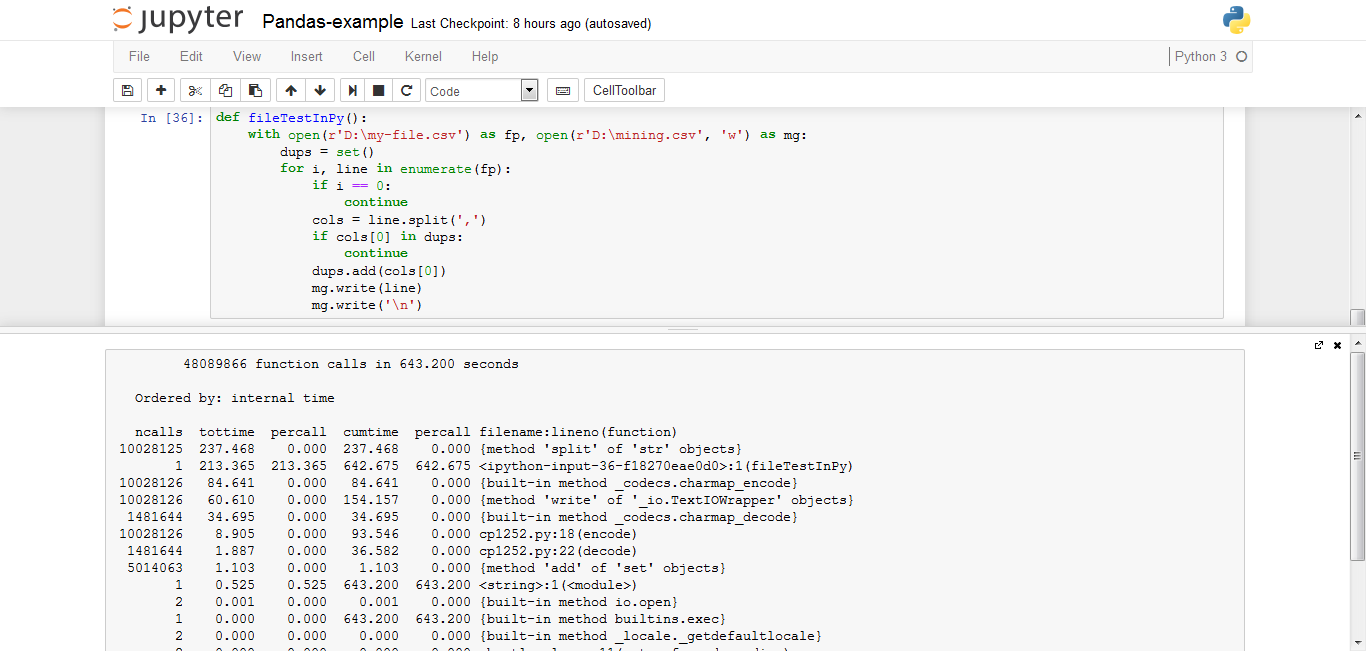Close the pager output panel
This screenshot has width=1366, height=651.
[1337, 345]
